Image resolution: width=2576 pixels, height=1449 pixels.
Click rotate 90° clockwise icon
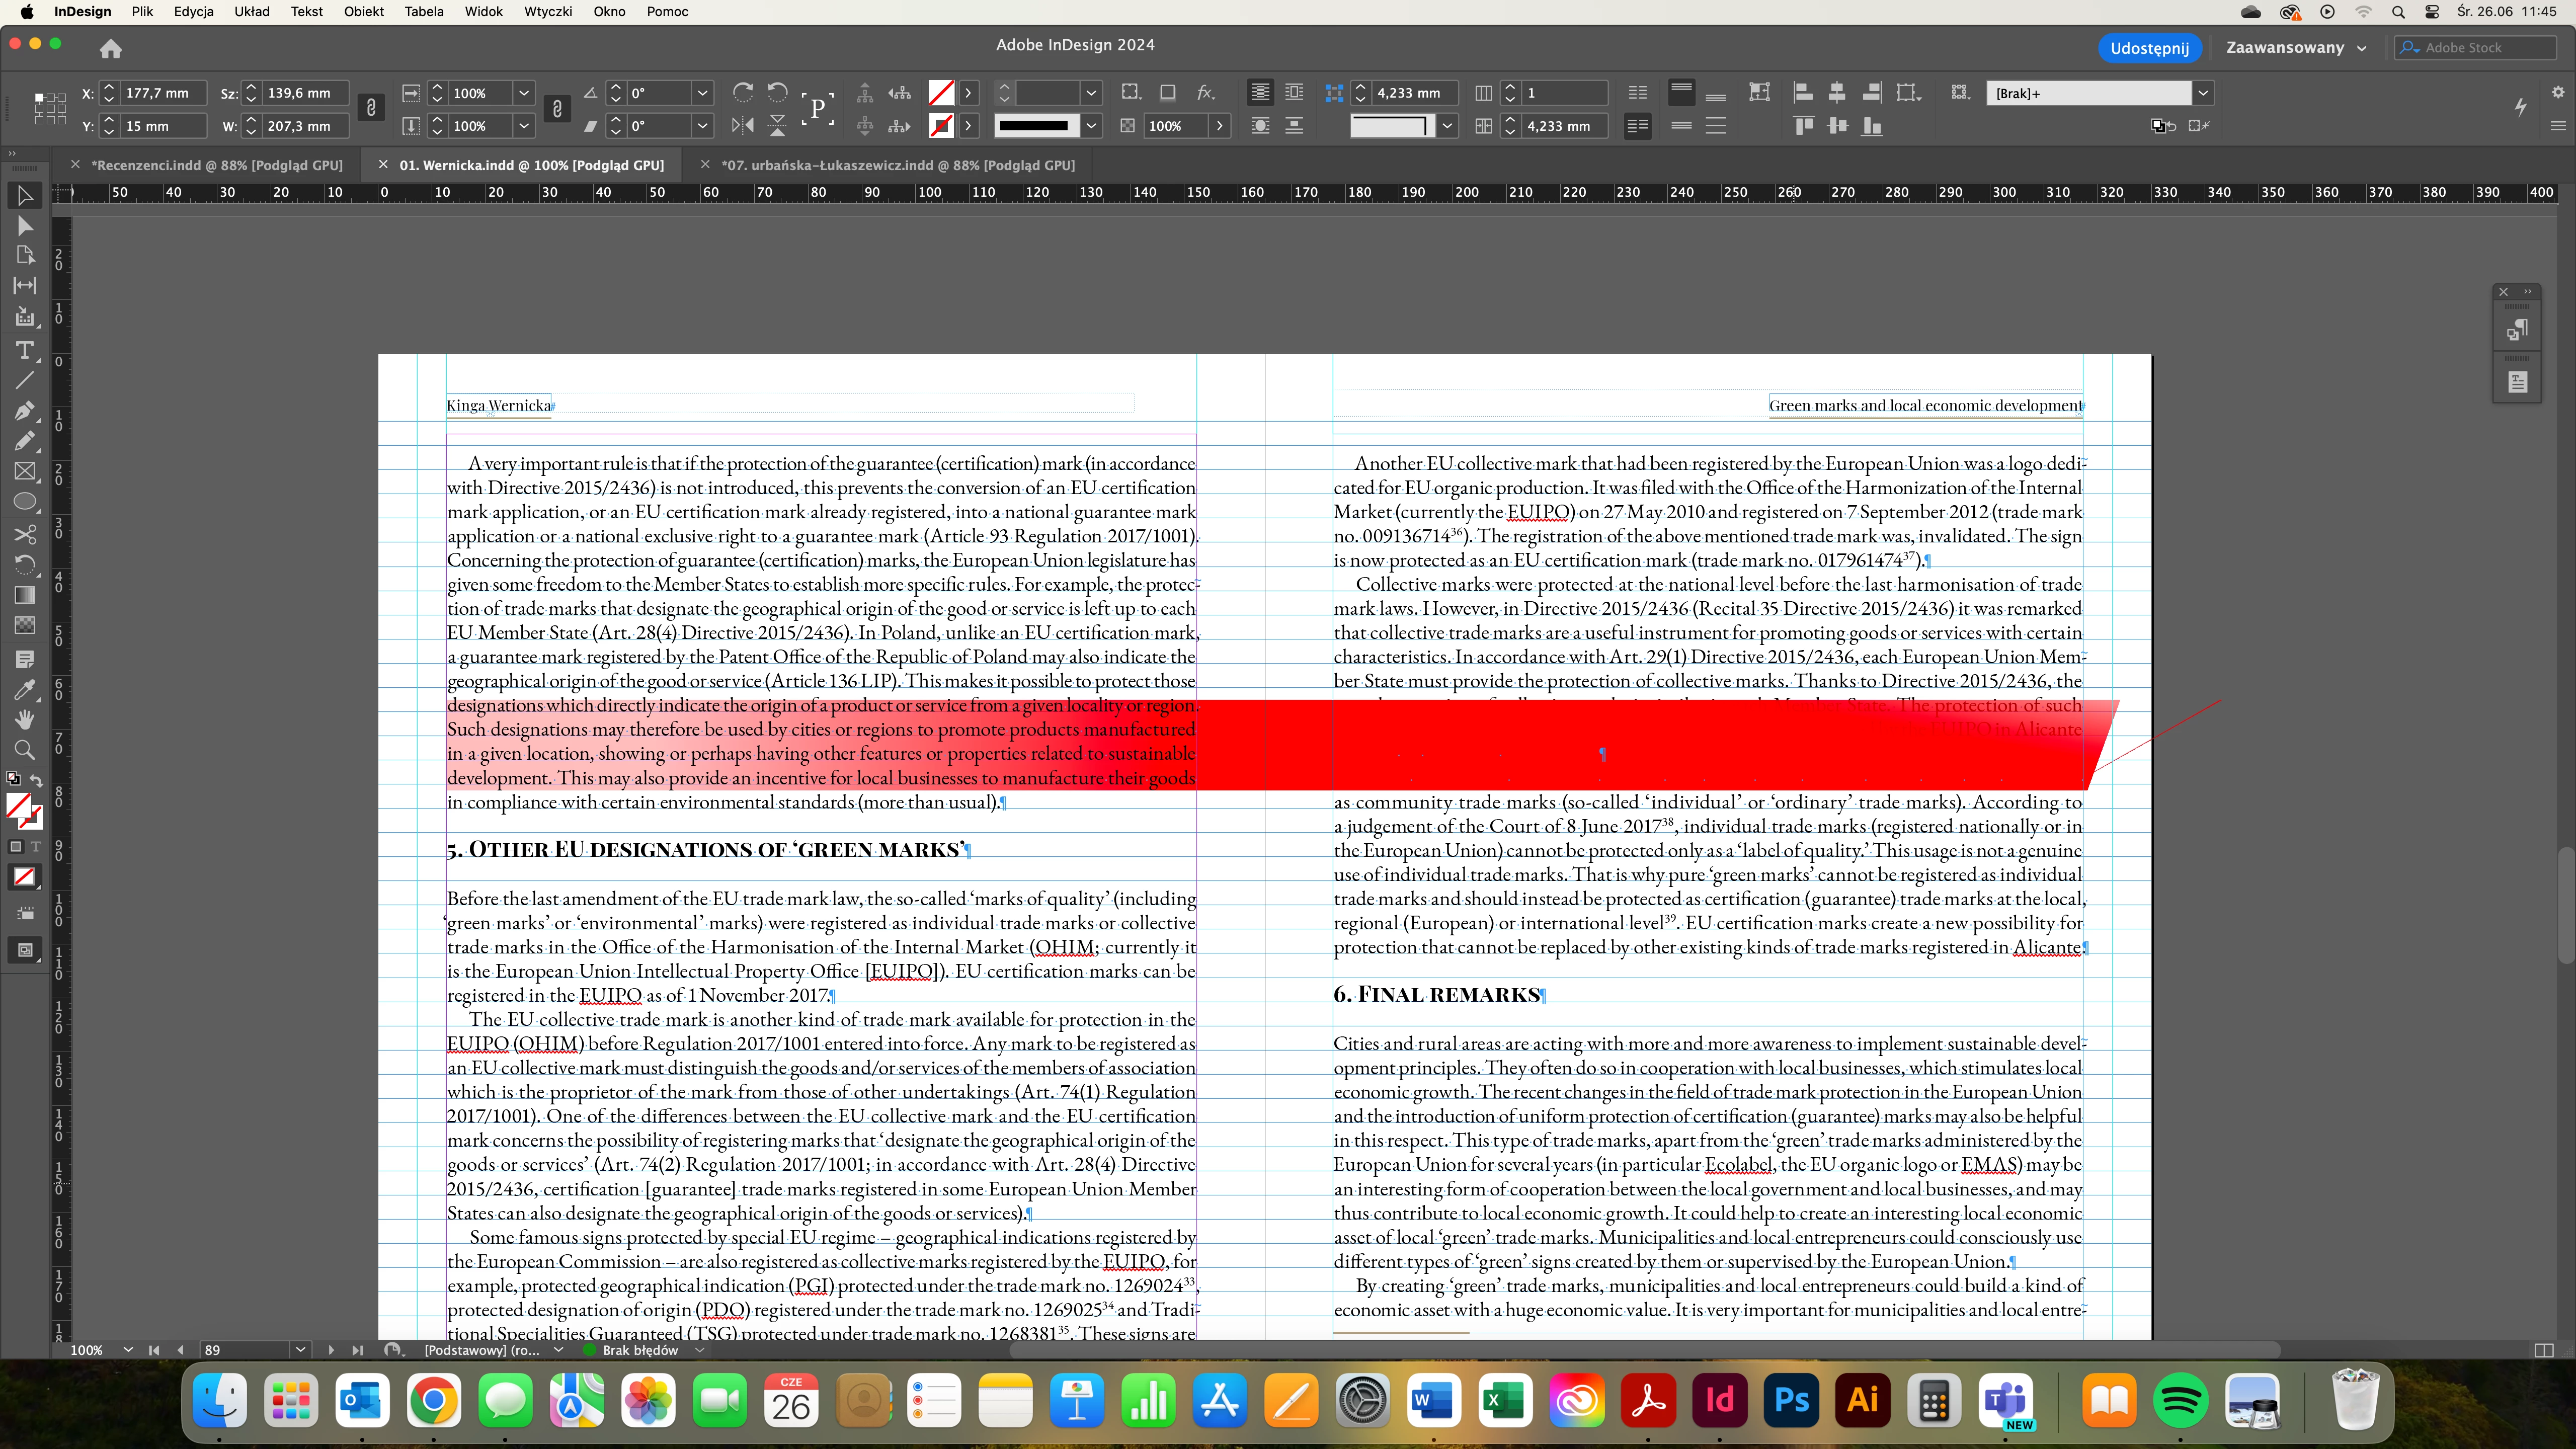click(x=743, y=92)
